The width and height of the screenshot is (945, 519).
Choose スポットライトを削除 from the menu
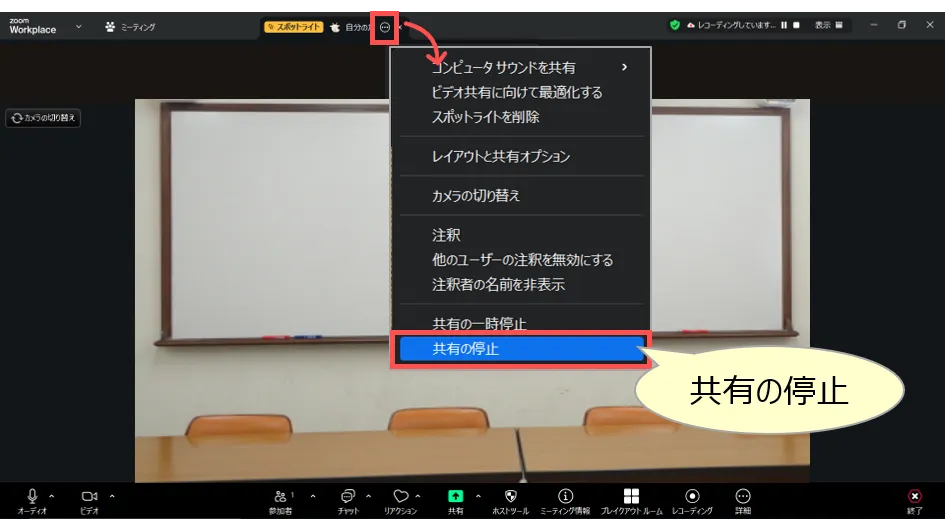point(486,117)
